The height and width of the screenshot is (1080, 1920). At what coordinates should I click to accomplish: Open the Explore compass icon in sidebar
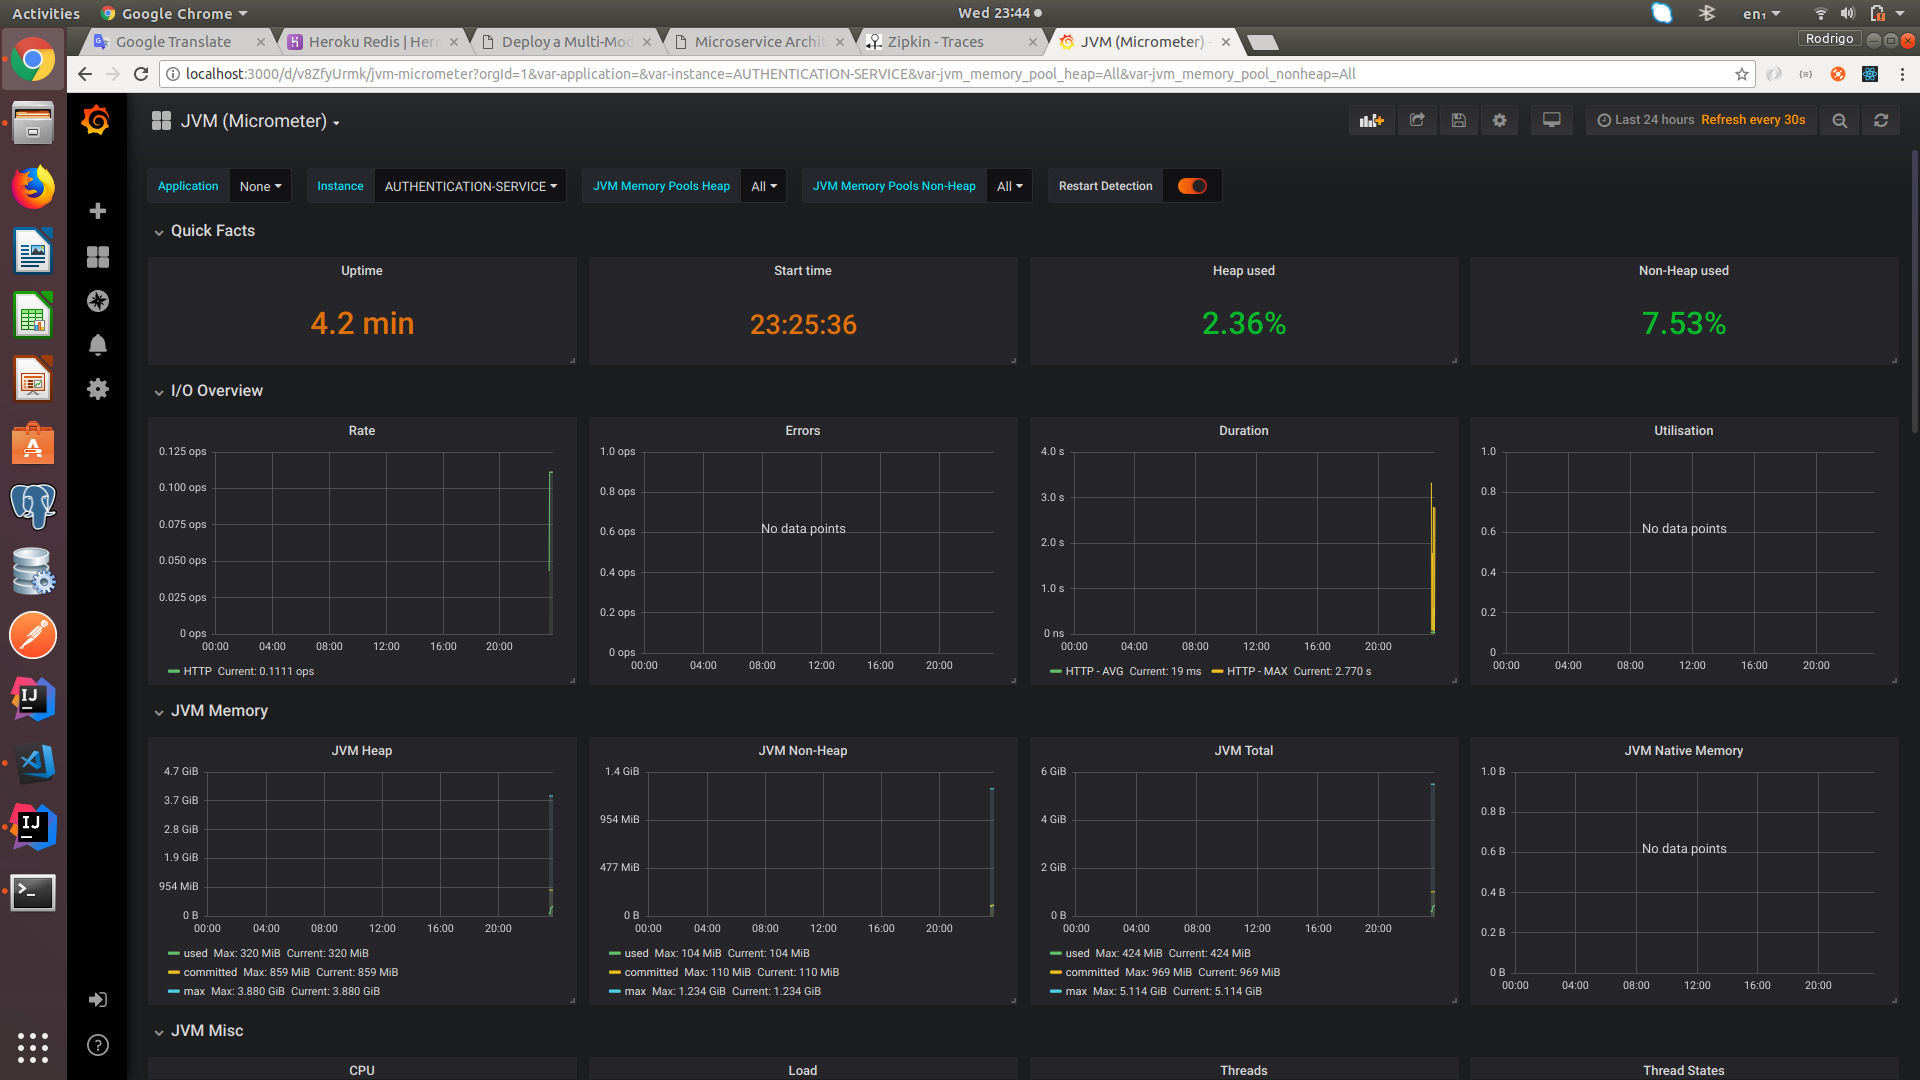tap(98, 301)
